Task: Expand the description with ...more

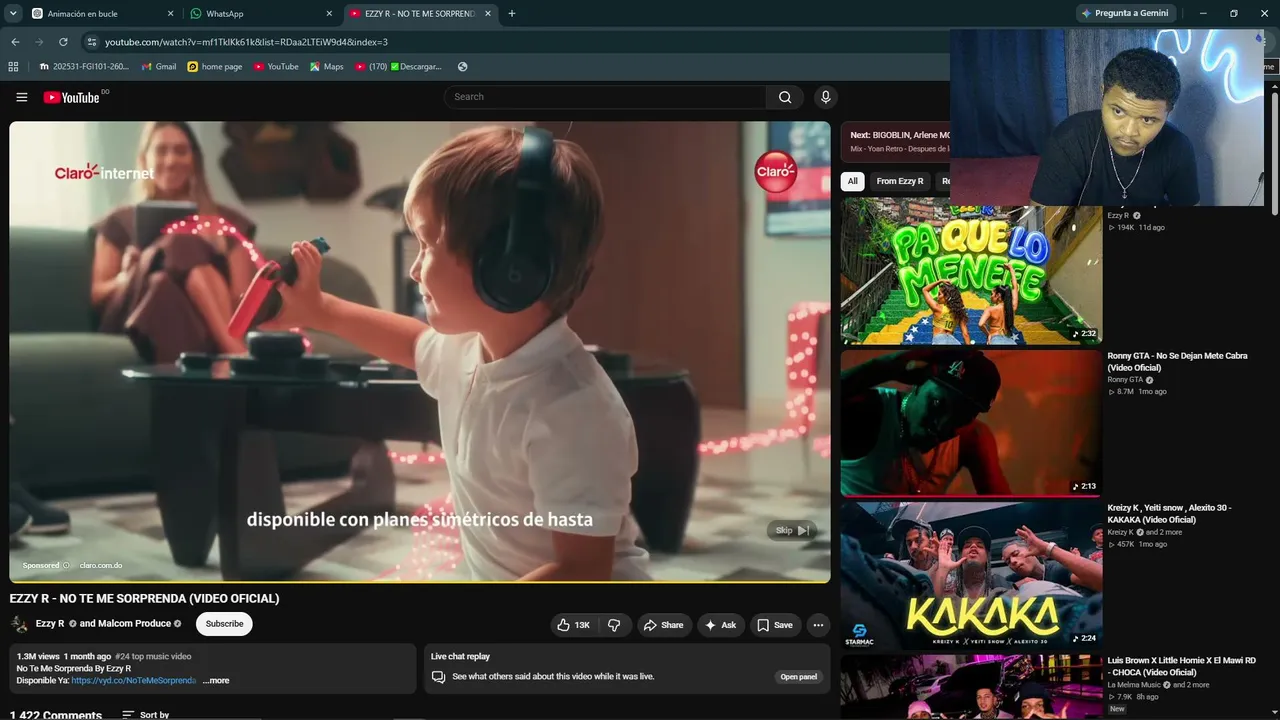Action: [x=216, y=680]
